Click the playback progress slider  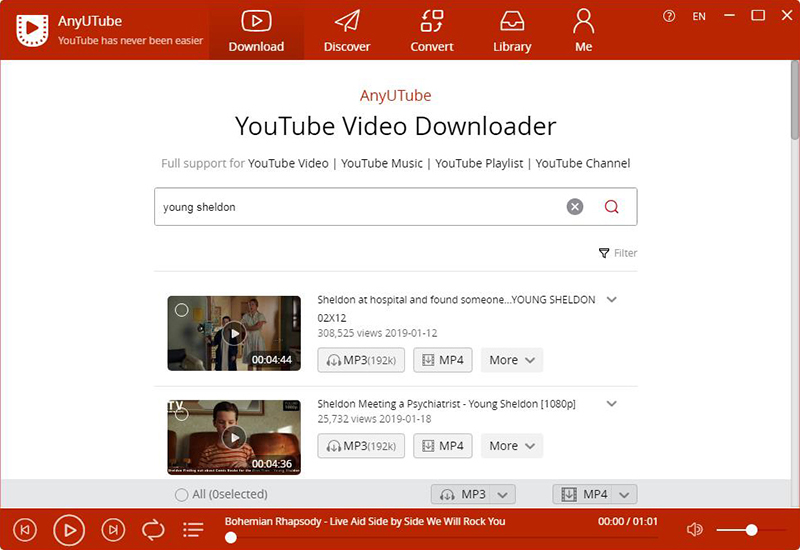coord(441,537)
